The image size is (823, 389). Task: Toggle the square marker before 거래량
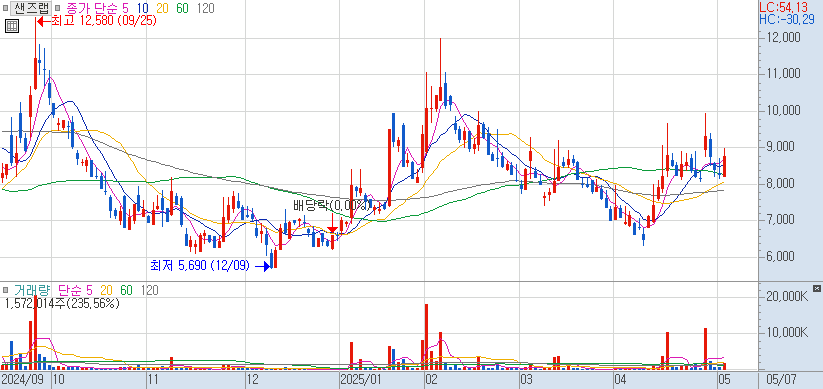coord(5,290)
